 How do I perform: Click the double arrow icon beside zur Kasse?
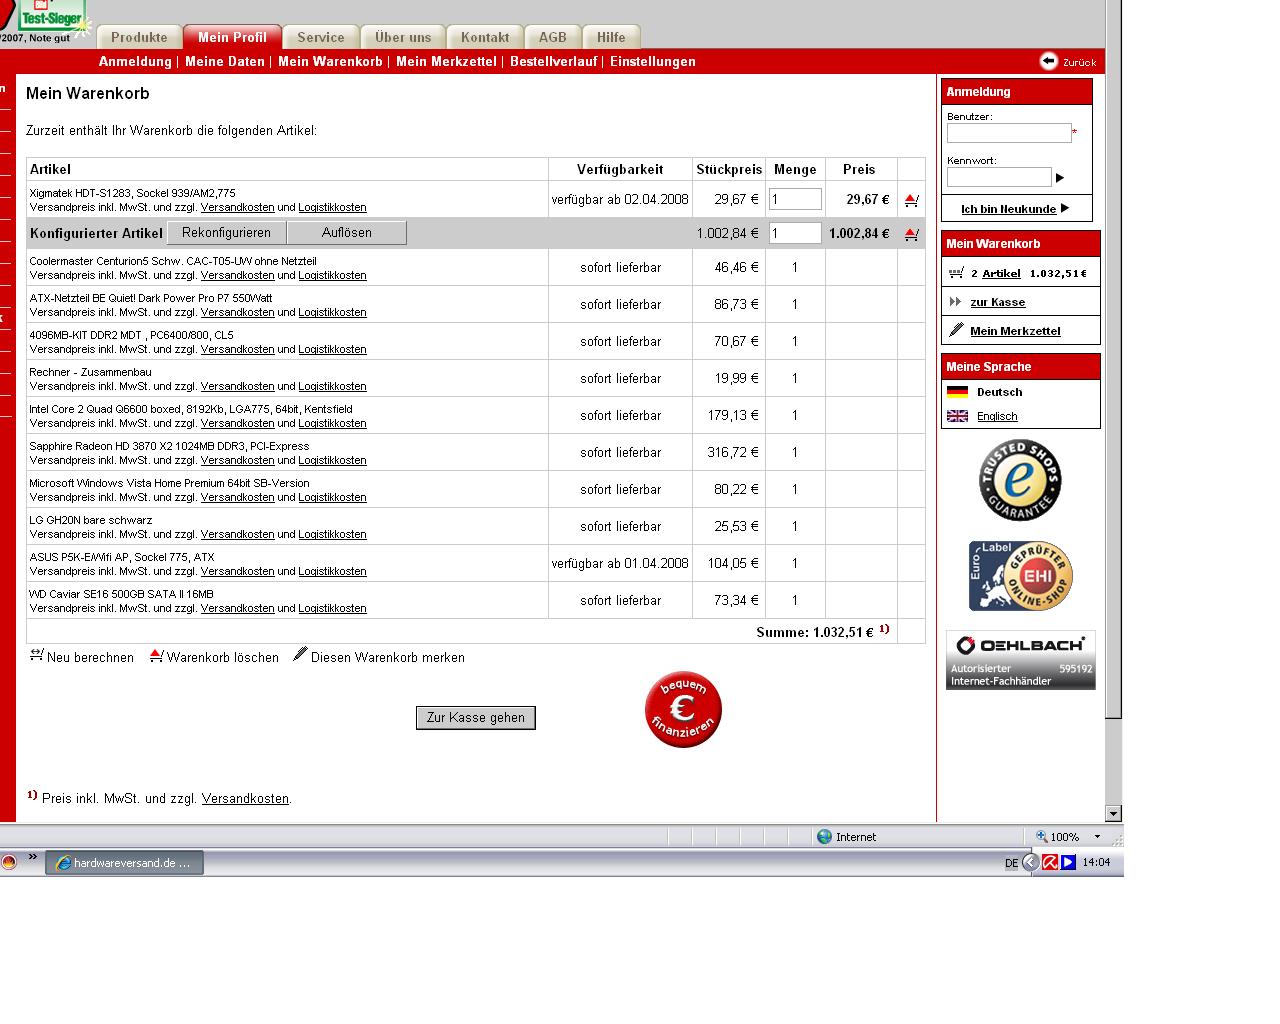coord(955,301)
